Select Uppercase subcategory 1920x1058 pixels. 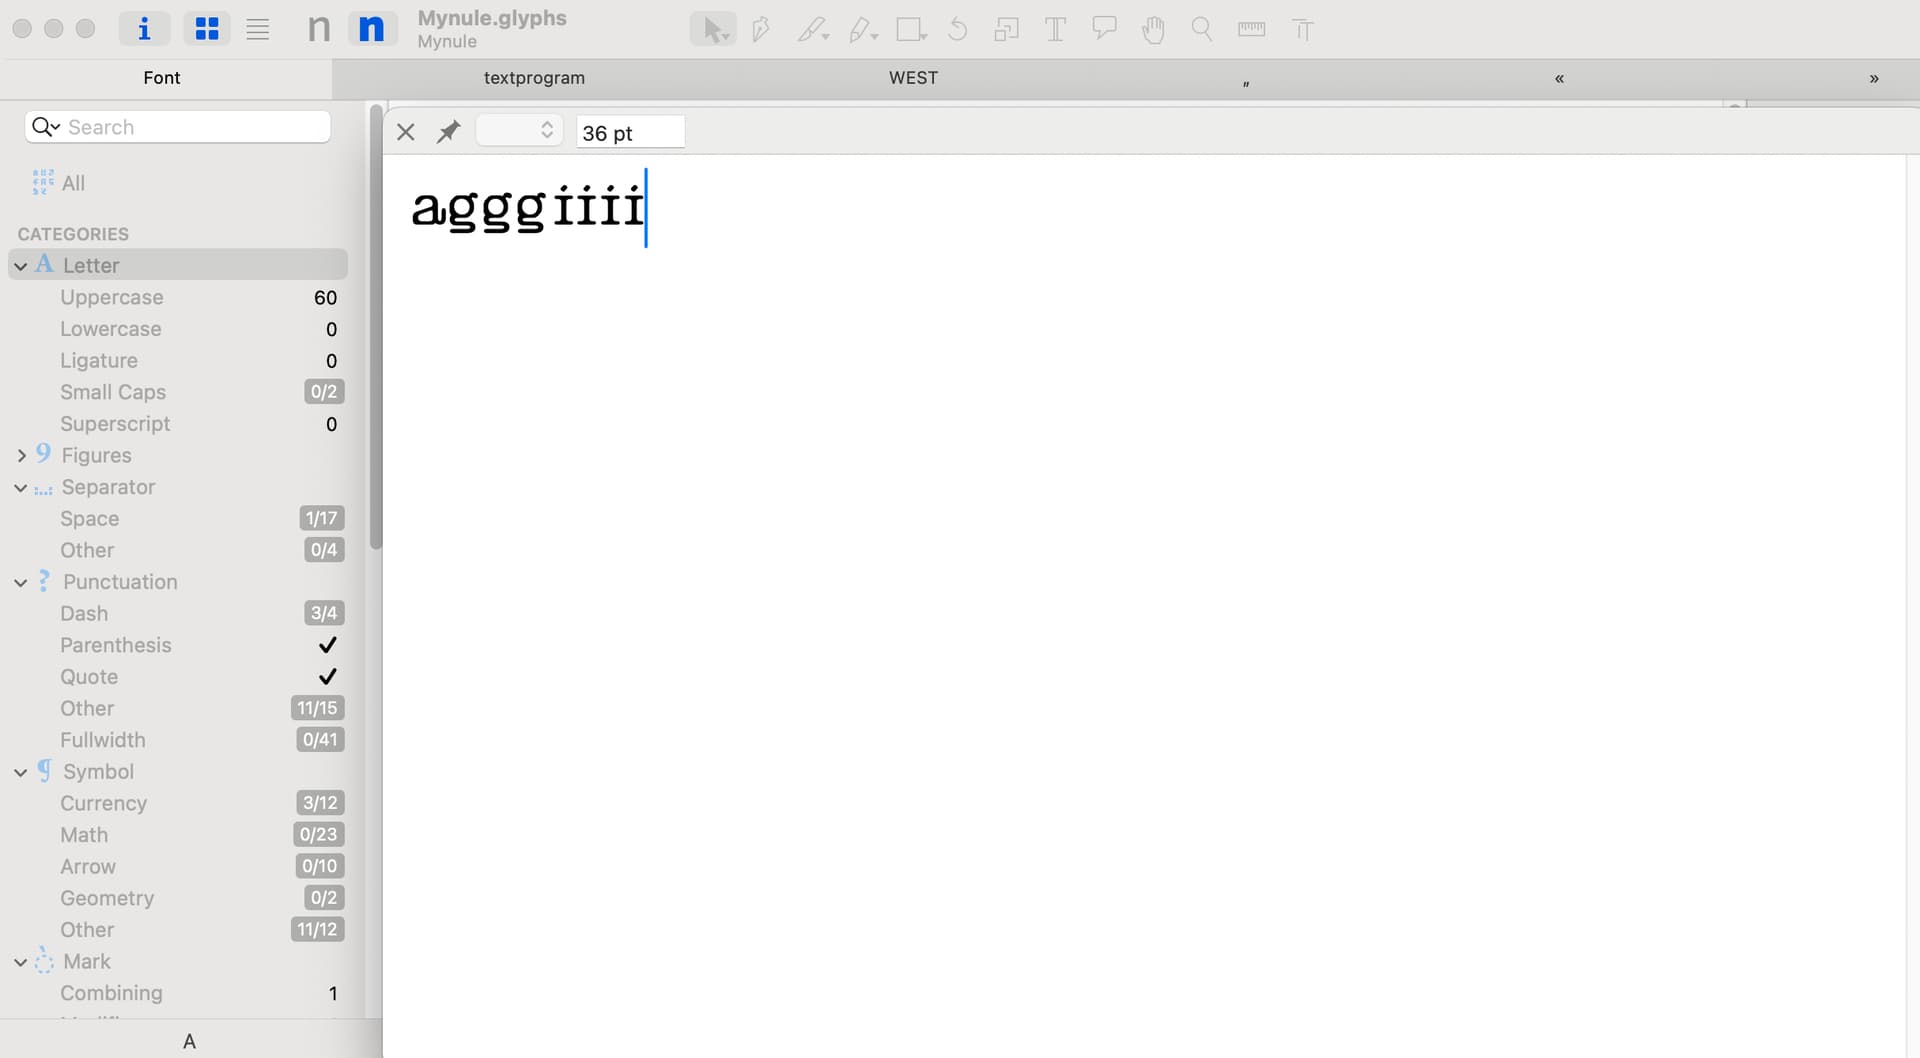[x=111, y=298]
